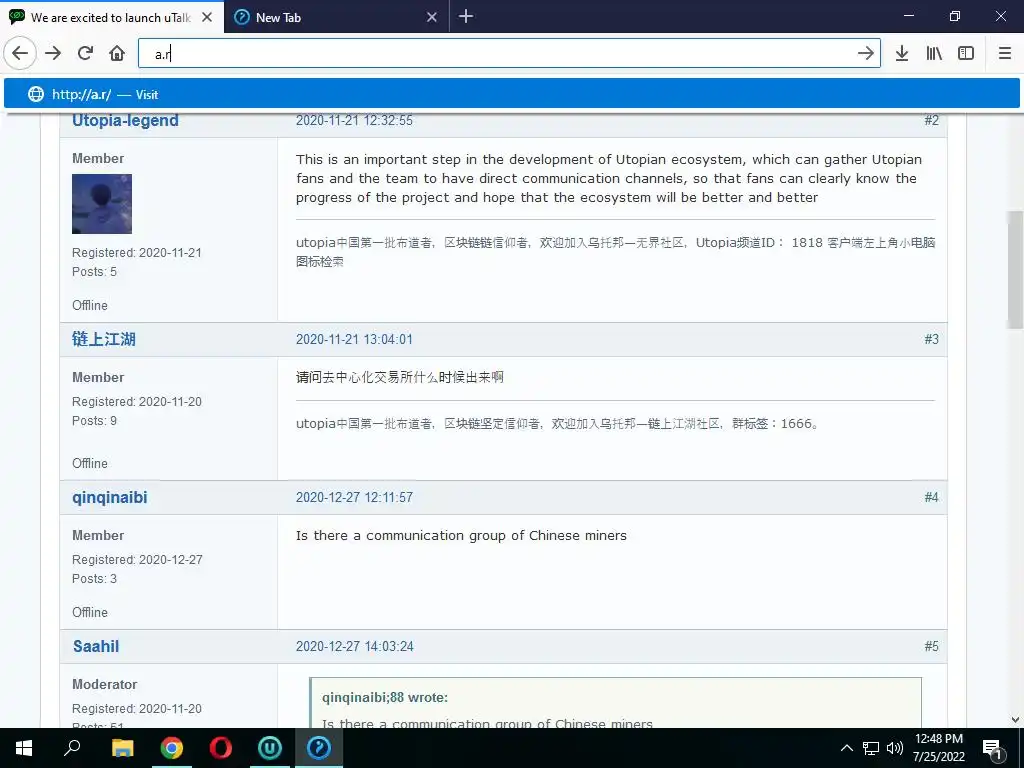Image resolution: width=1024 pixels, height=768 pixels.
Task: Click the forward navigation arrow
Action: [53, 53]
